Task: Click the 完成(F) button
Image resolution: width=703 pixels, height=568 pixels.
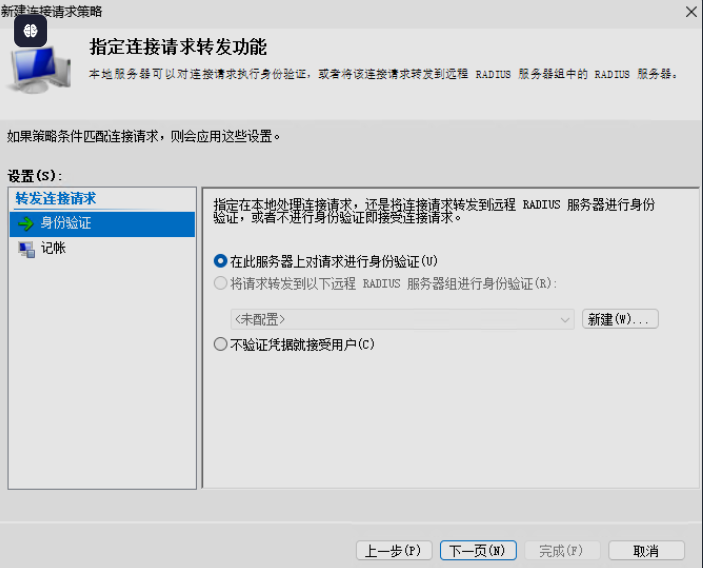Action: [x=562, y=550]
